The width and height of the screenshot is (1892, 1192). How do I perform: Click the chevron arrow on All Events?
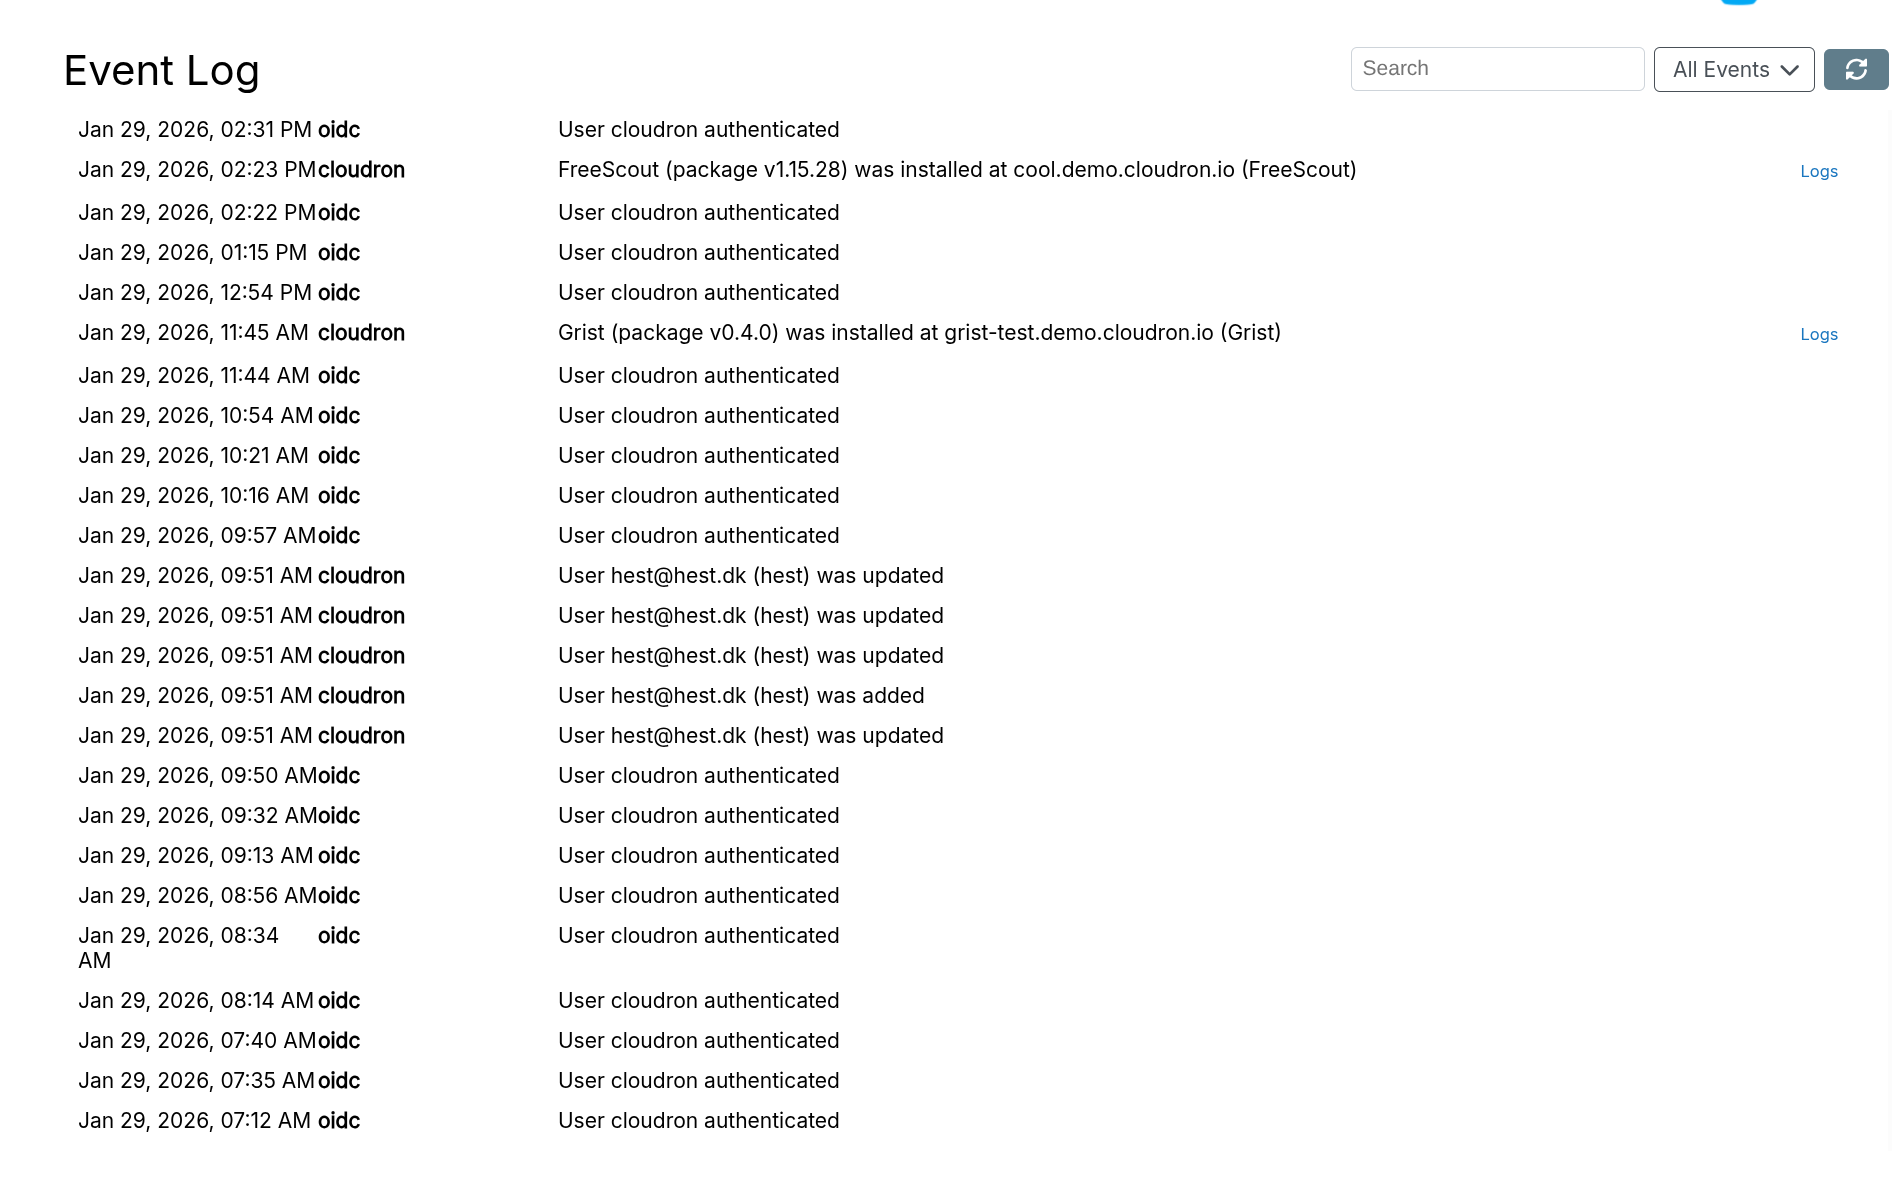1790,70
